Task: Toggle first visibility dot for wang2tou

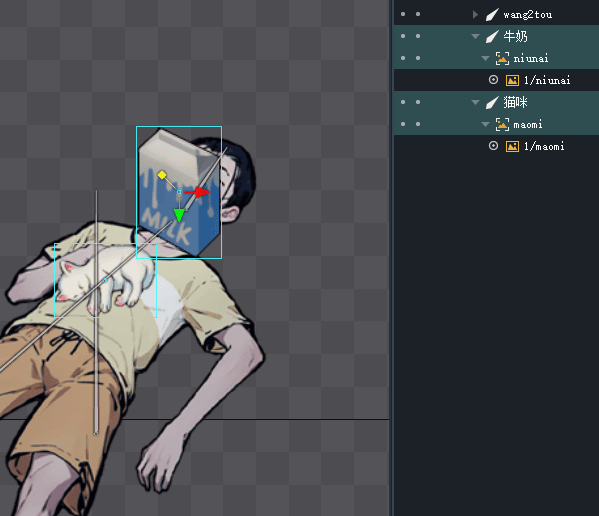Action: click(x=403, y=14)
